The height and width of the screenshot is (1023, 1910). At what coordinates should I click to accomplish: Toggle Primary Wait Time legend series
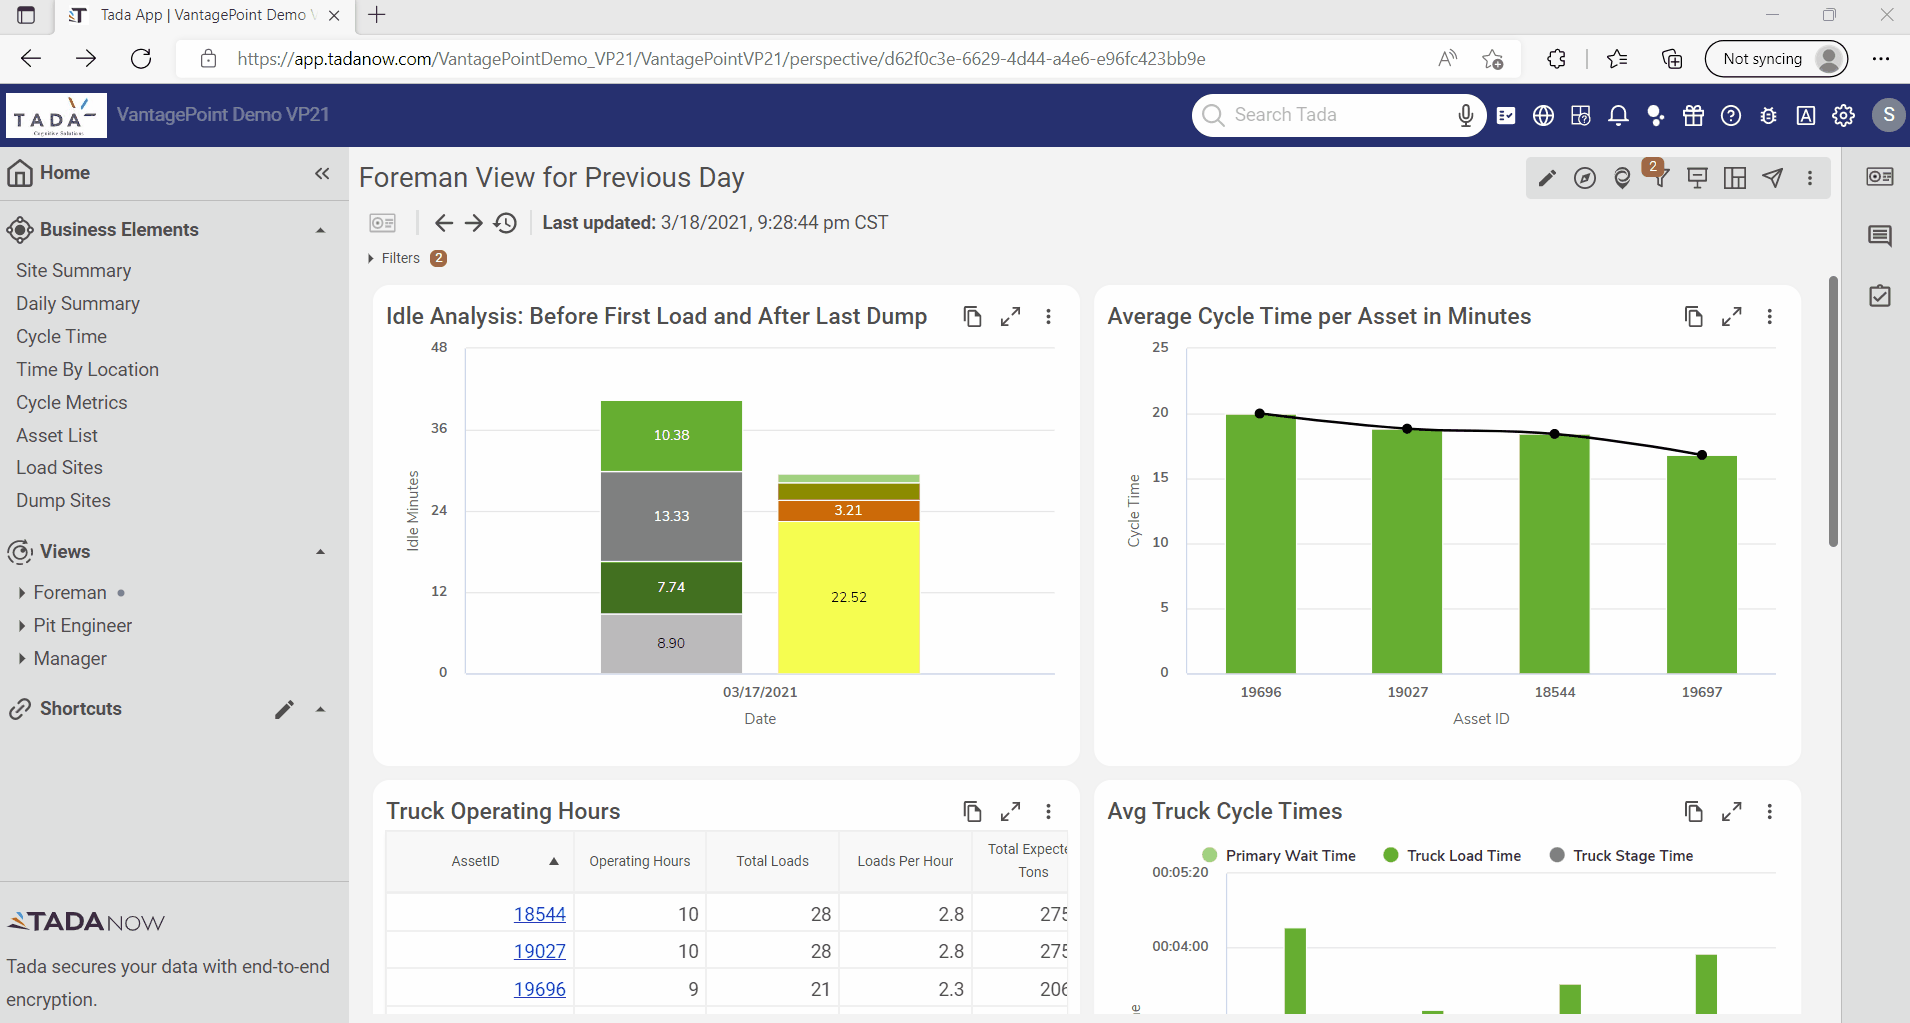coord(1279,856)
